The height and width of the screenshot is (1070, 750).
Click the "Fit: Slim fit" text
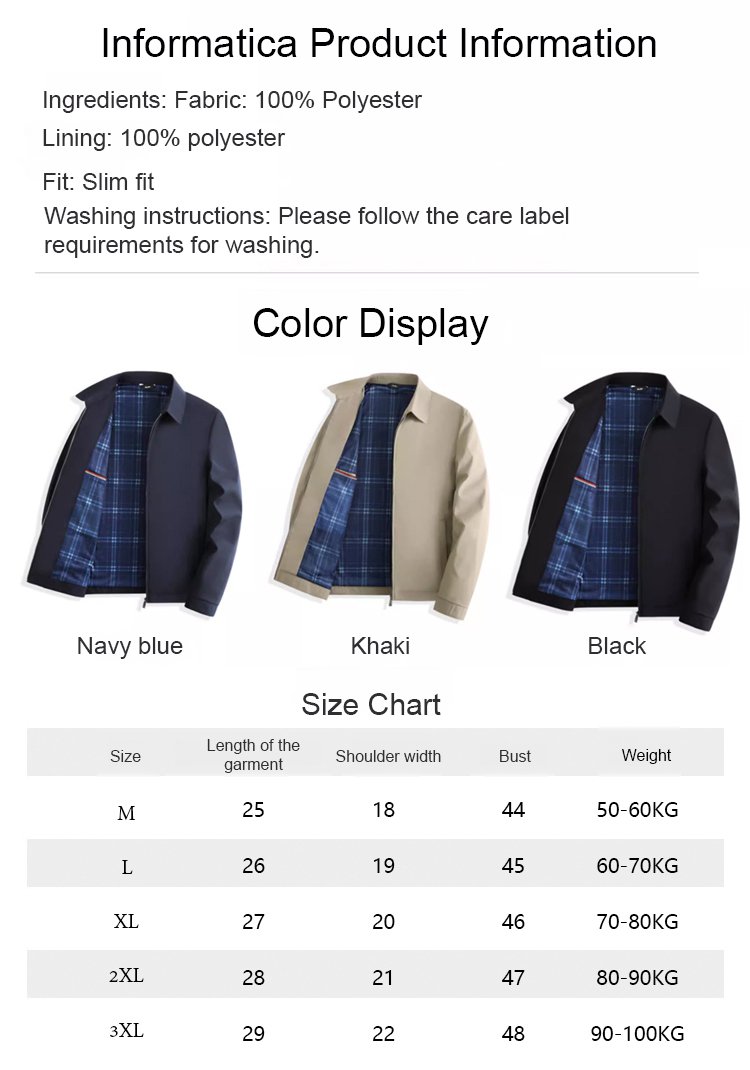point(98,182)
